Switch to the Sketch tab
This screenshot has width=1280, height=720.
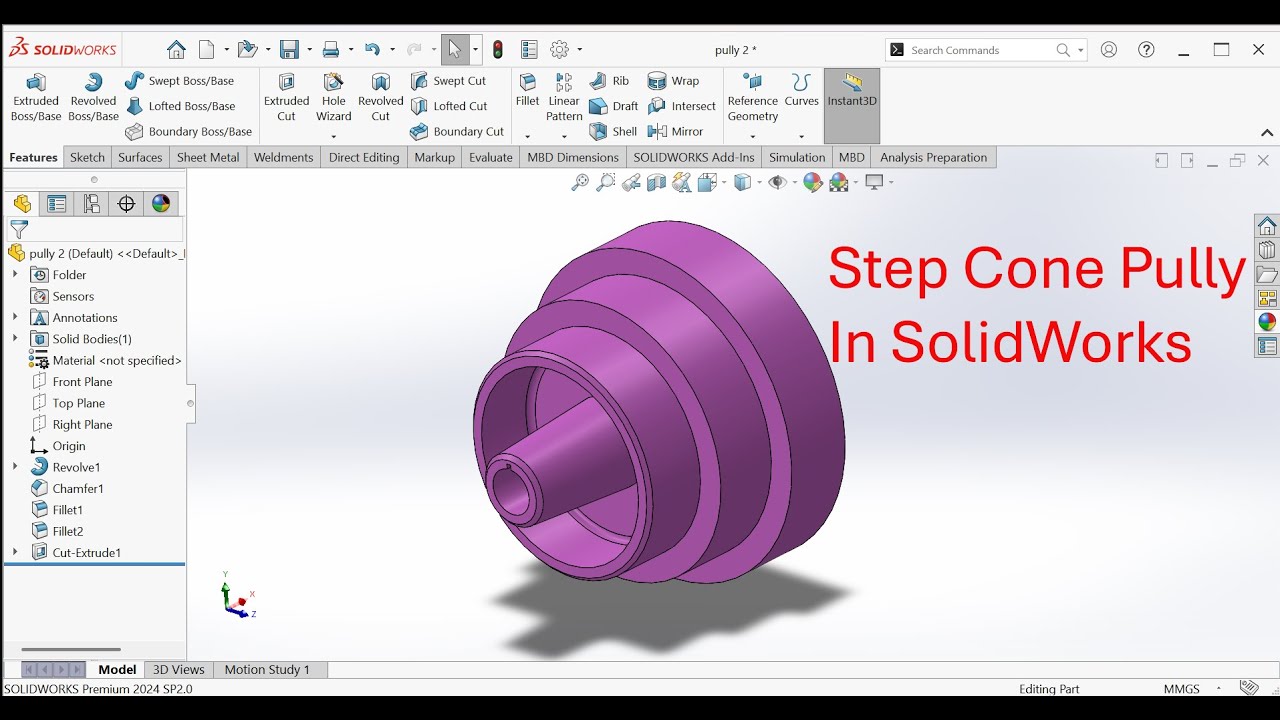(87, 157)
